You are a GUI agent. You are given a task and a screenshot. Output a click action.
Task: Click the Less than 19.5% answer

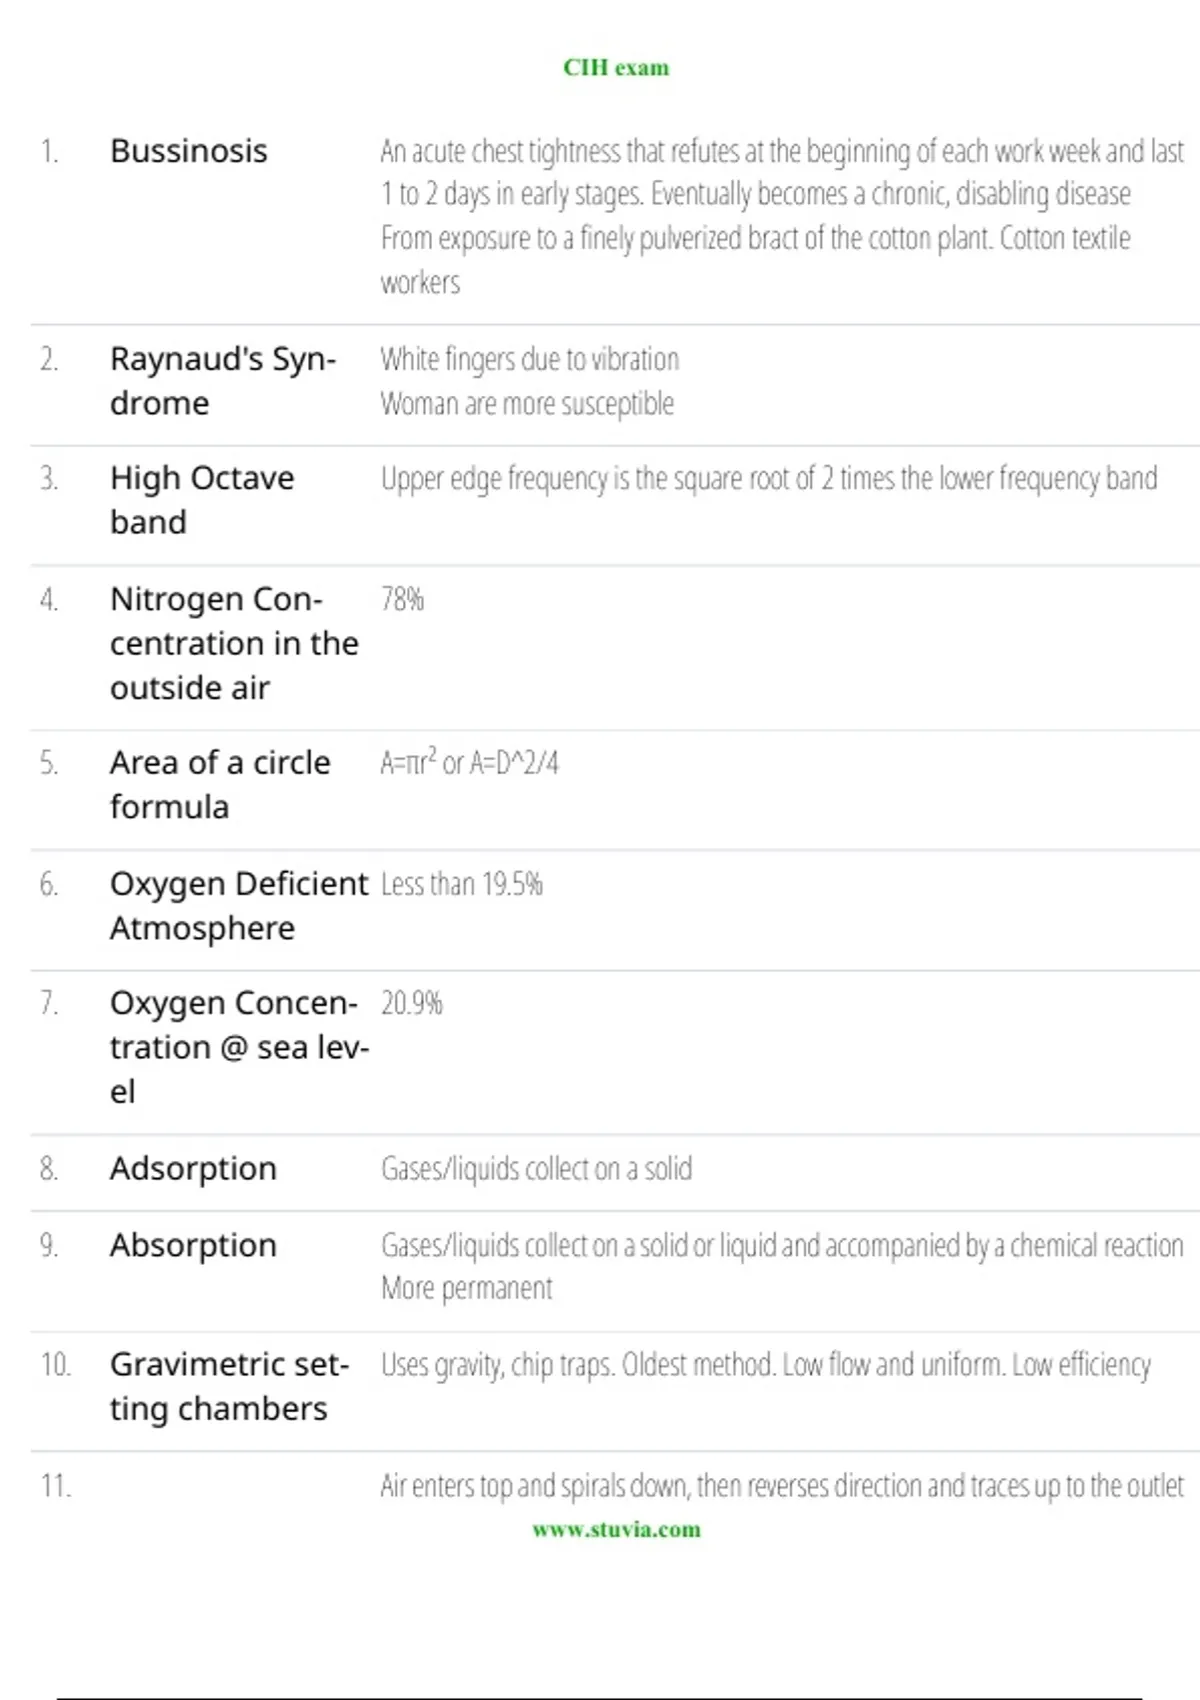point(462,884)
